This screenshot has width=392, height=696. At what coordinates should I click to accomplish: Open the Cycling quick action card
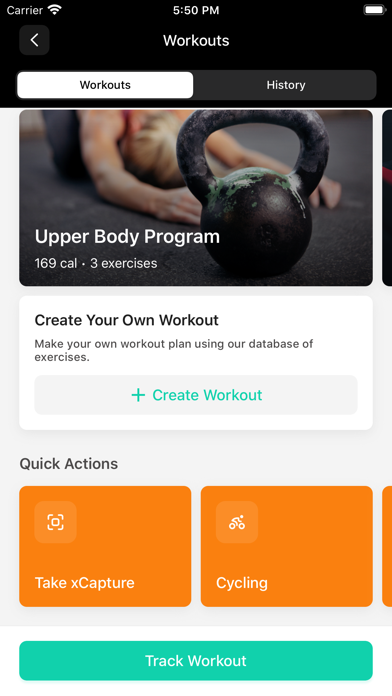pos(286,546)
